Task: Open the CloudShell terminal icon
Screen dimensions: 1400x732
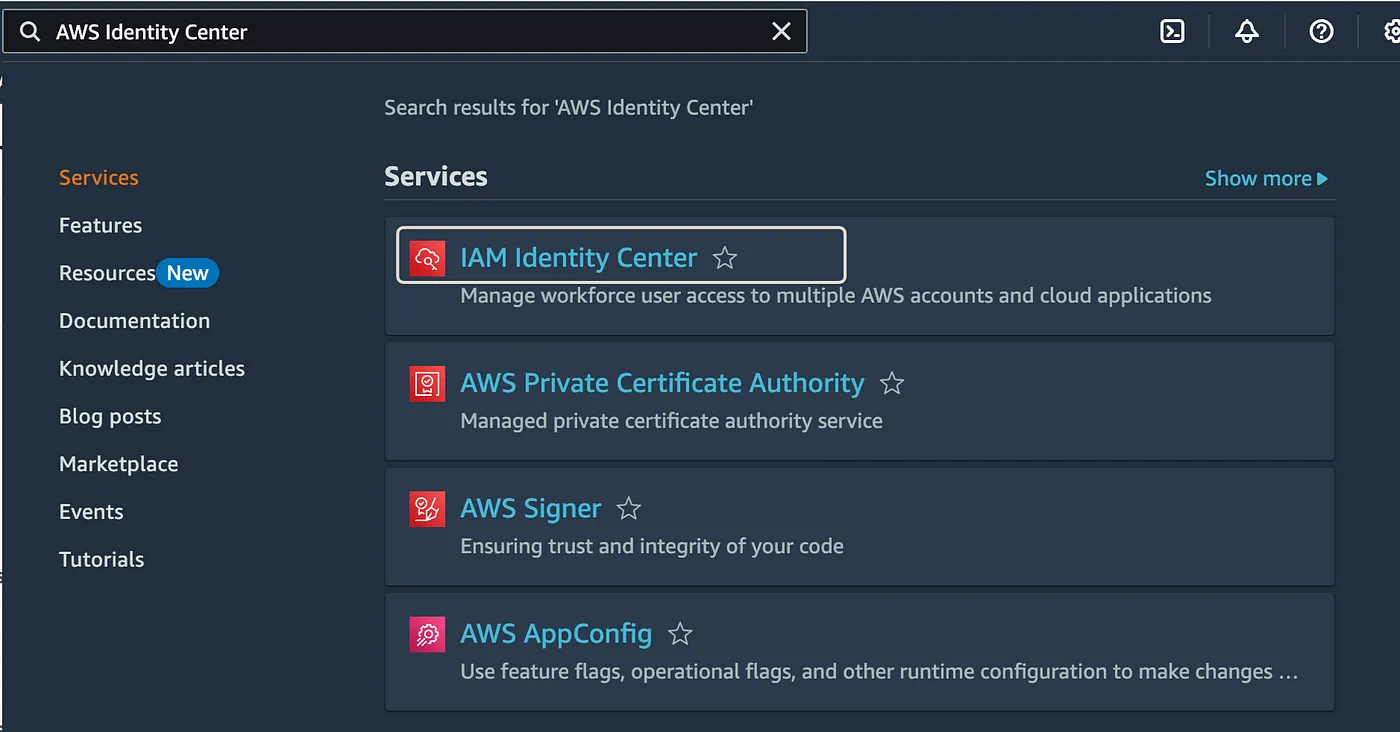Action: [x=1172, y=32]
